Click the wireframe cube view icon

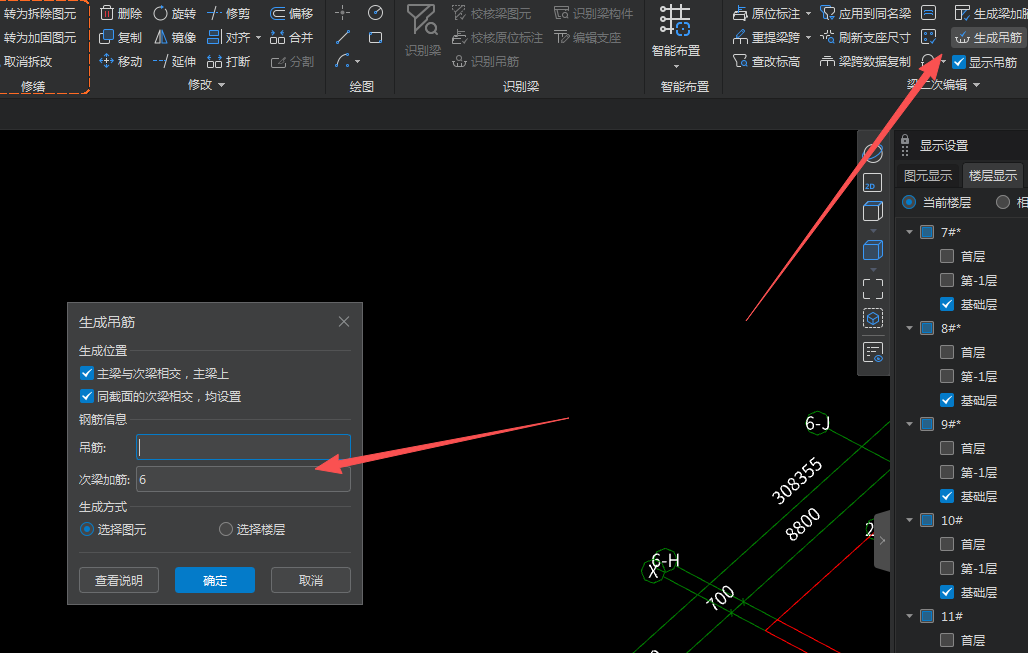tap(873, 211)
